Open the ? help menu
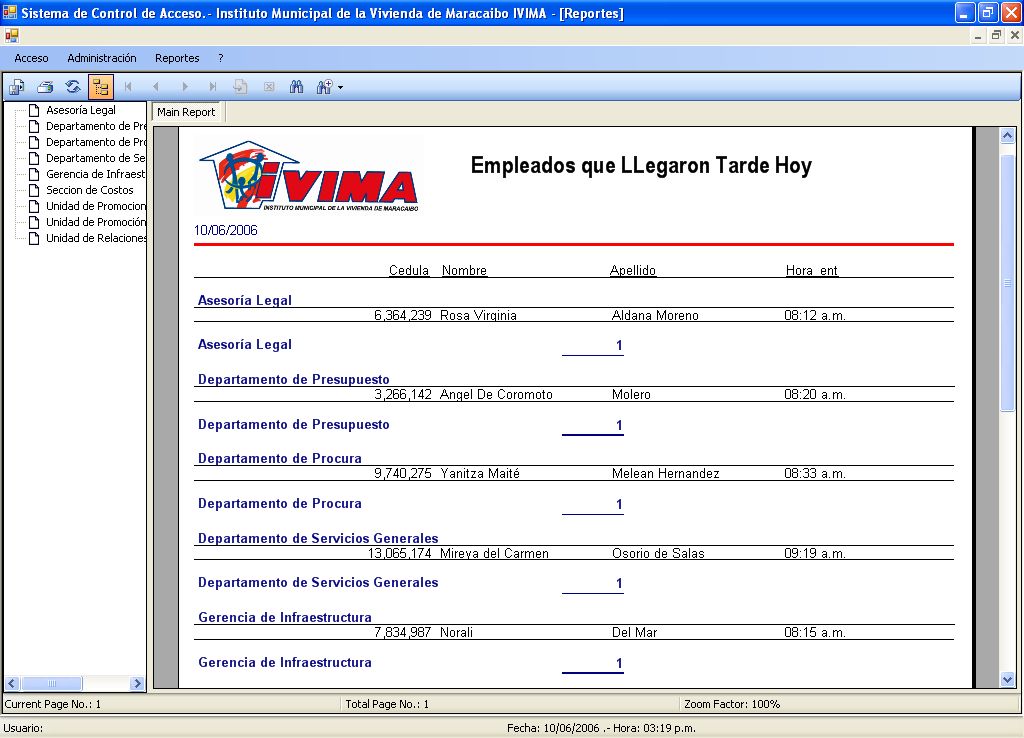 pos(221,58)
